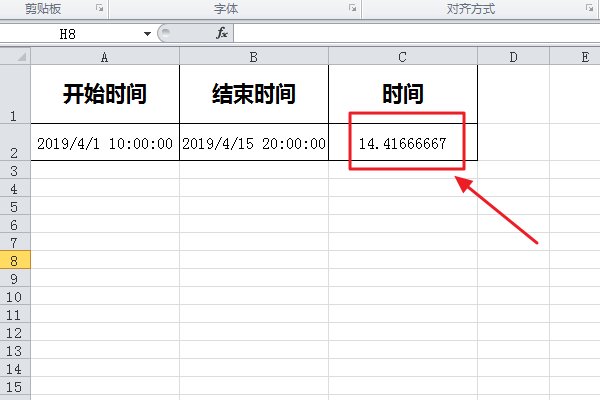This screenshot has width=600, height=400.
Task: Open the 剪贴板 clipboard dialog launcher
Action: (x=99, y=9)
